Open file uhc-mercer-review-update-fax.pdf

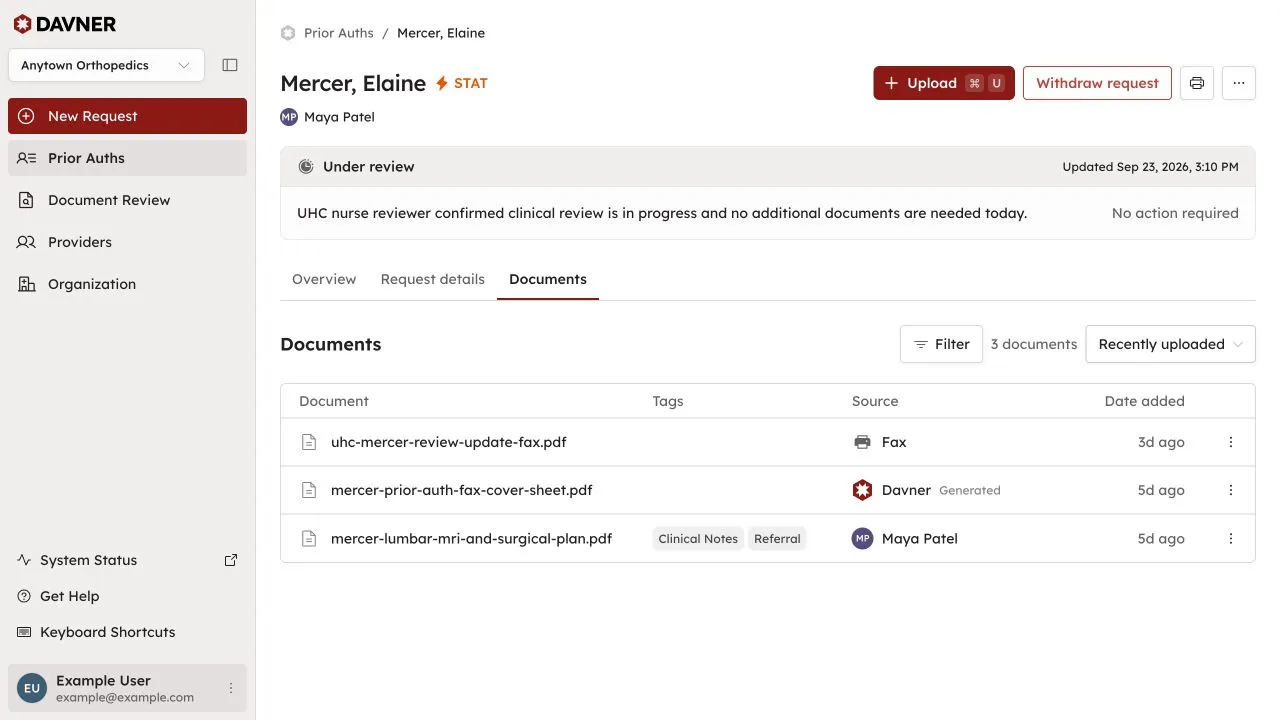point(449,442)
